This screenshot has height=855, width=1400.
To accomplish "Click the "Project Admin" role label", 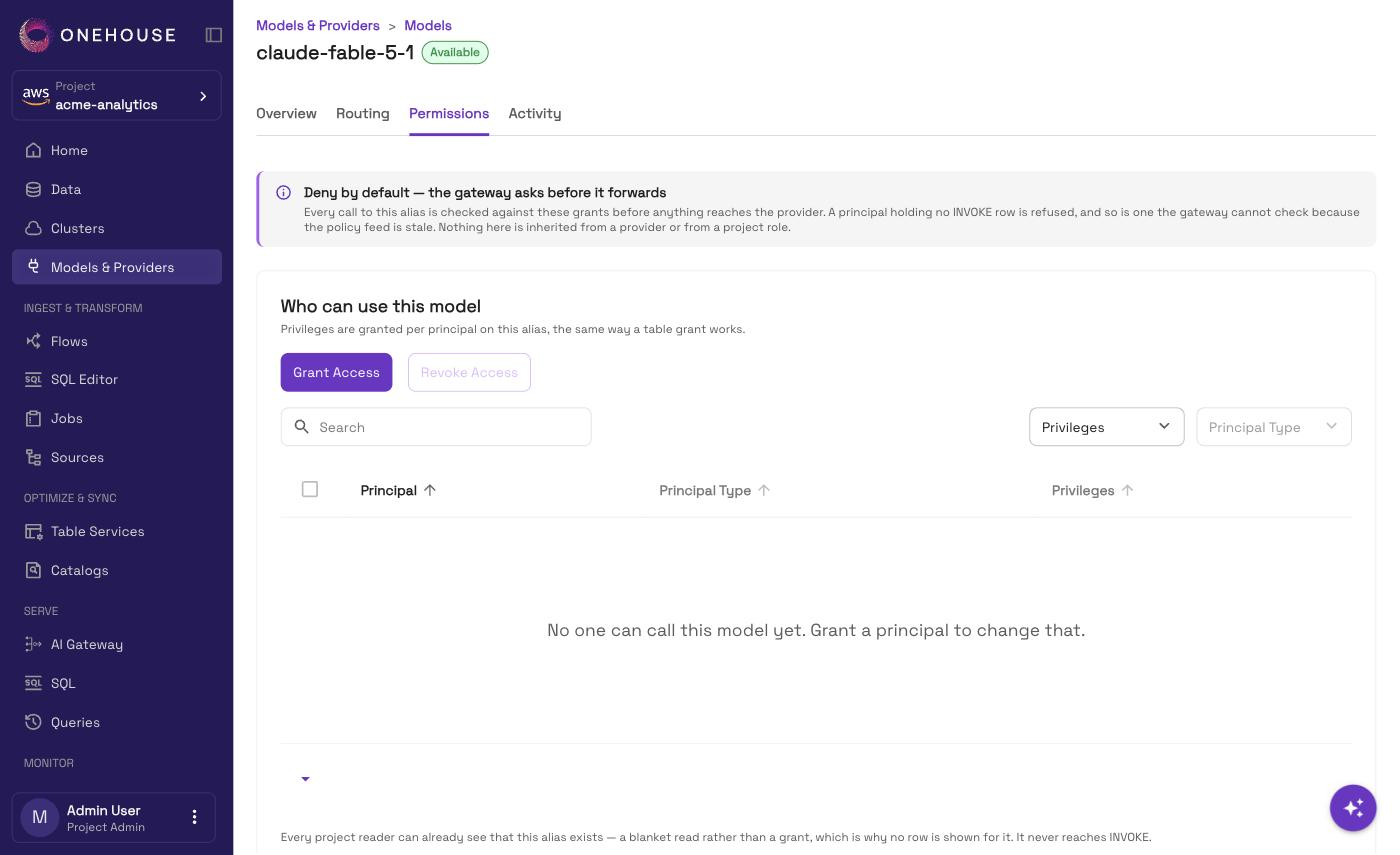I will [106, 827].
